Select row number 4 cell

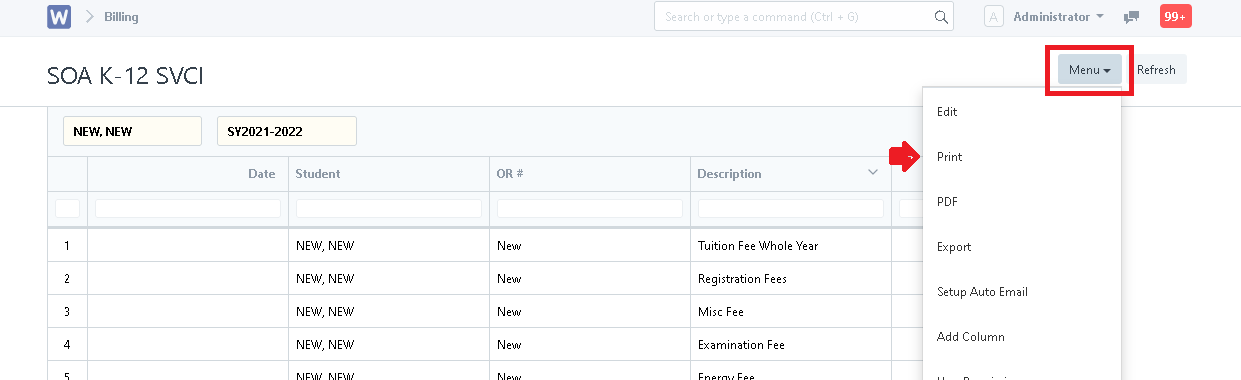[x=67, y=345]
